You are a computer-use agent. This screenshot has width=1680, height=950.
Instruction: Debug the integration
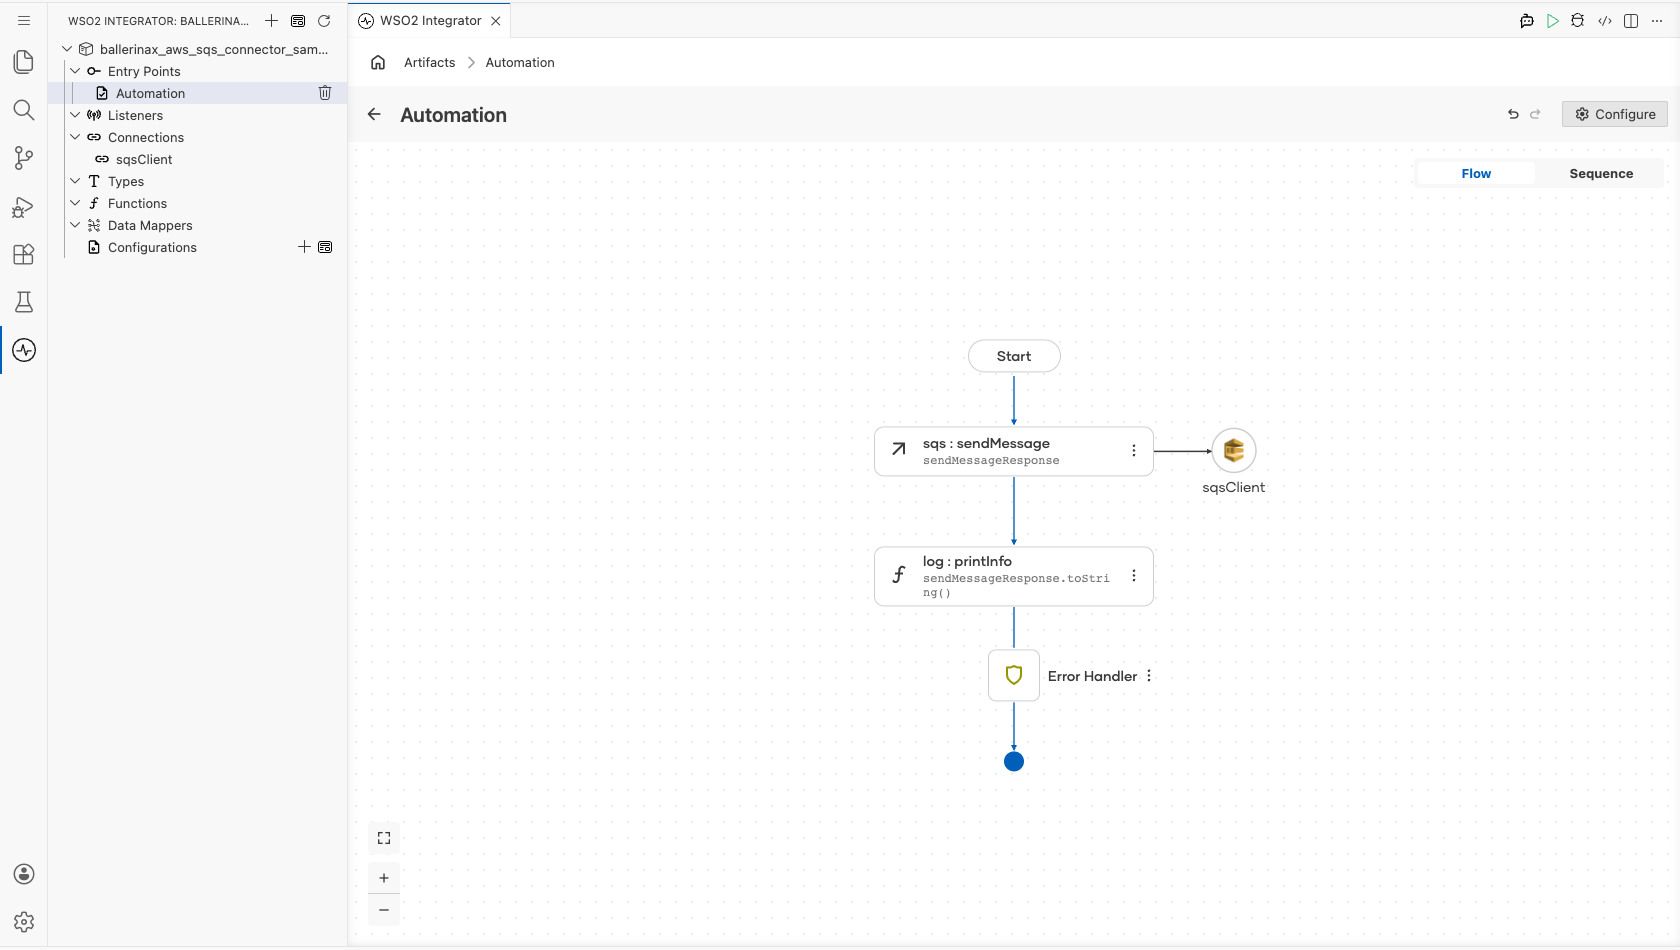coord(1578,21)
